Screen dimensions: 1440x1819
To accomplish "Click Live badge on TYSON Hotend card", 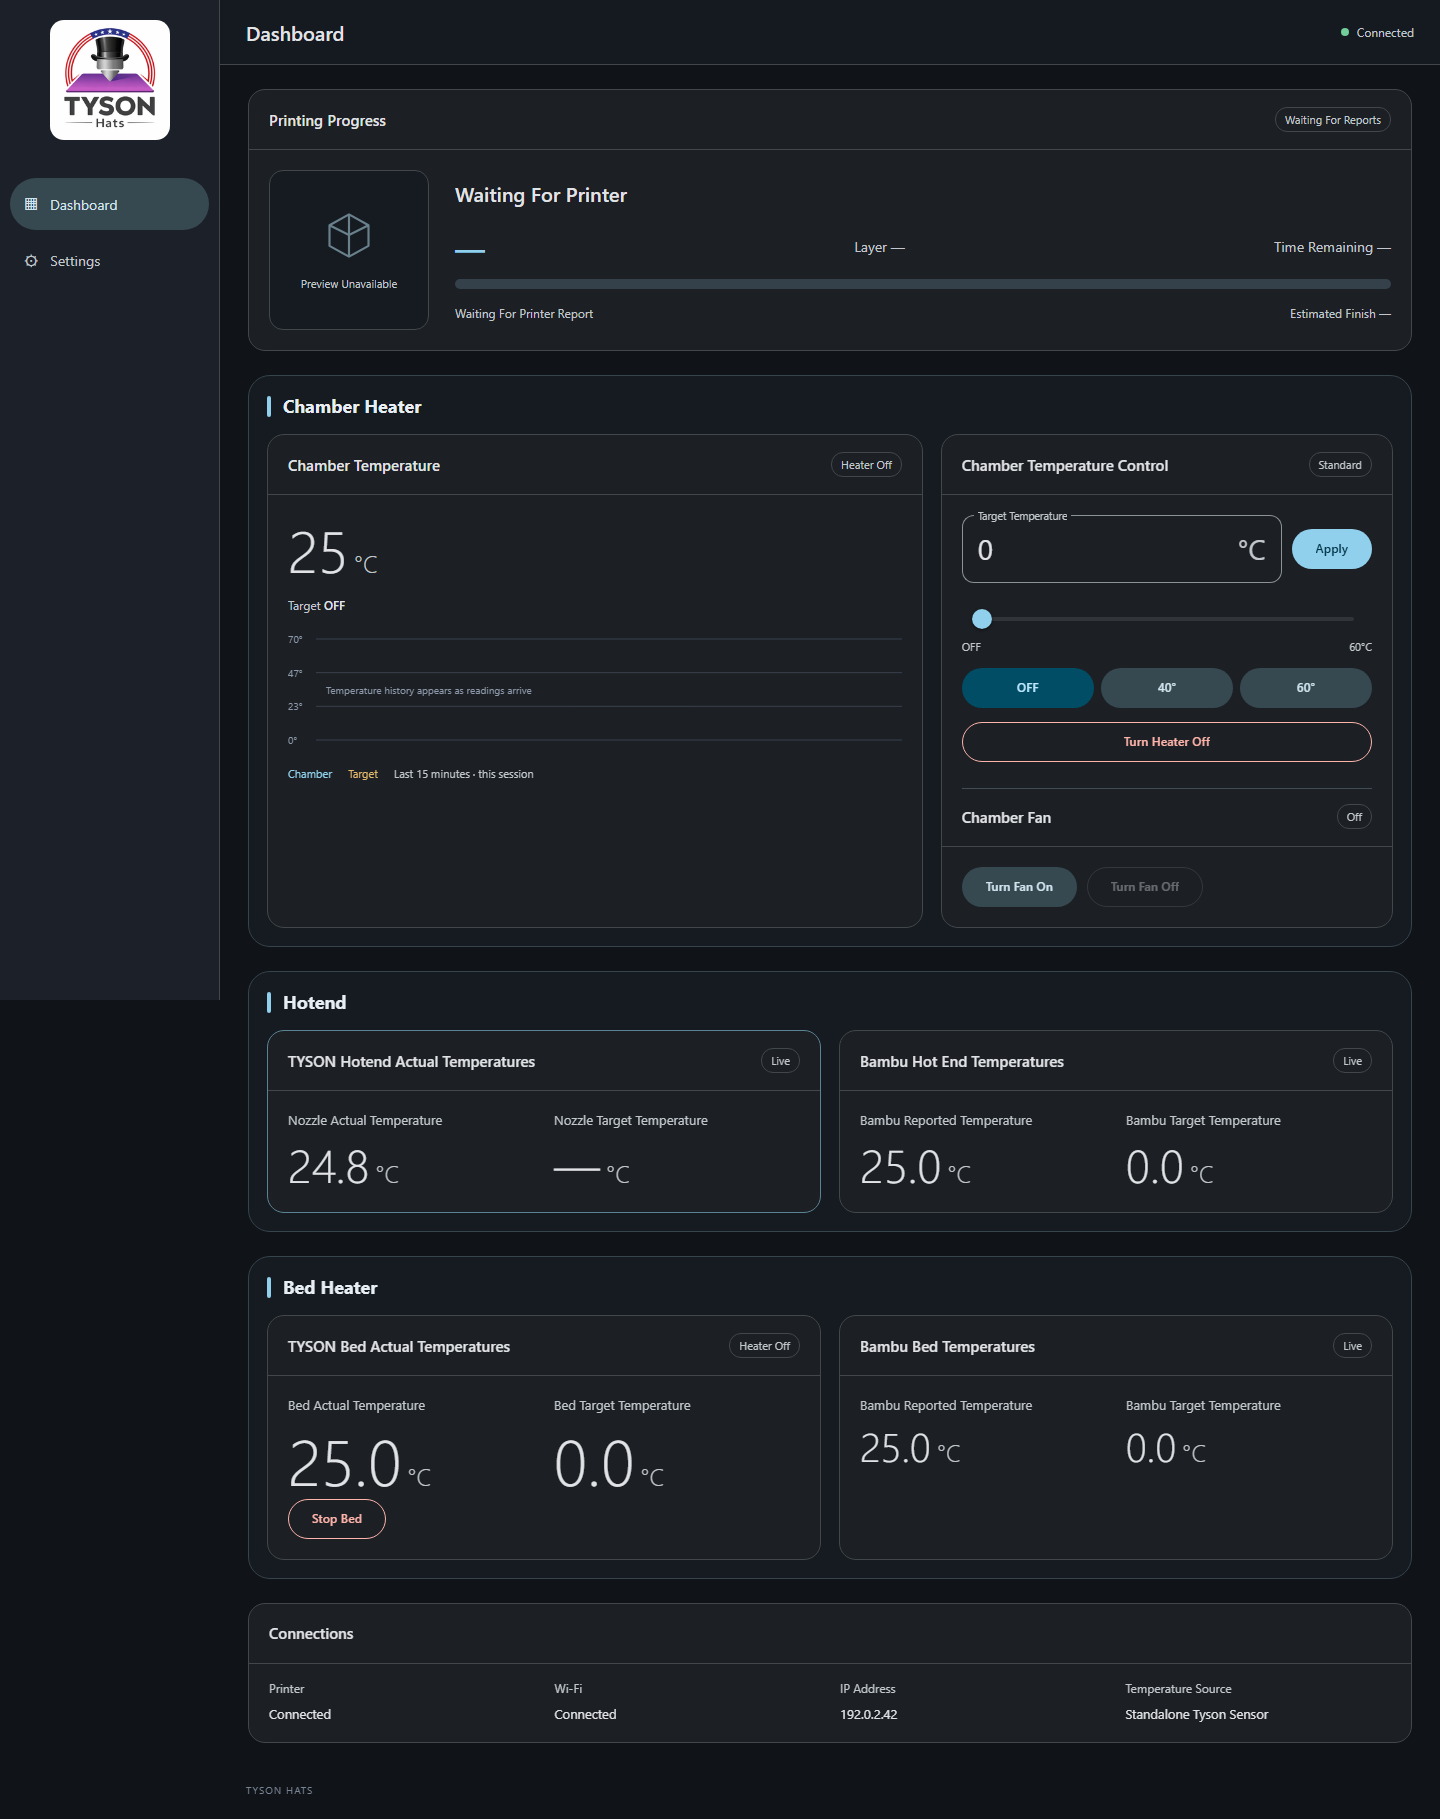I will [x=780, y=1061].
